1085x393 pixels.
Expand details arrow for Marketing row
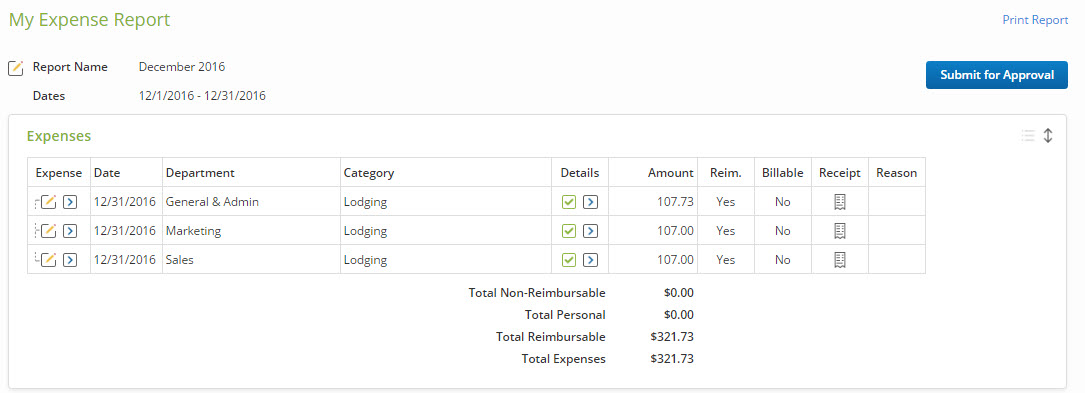(590, 231)
